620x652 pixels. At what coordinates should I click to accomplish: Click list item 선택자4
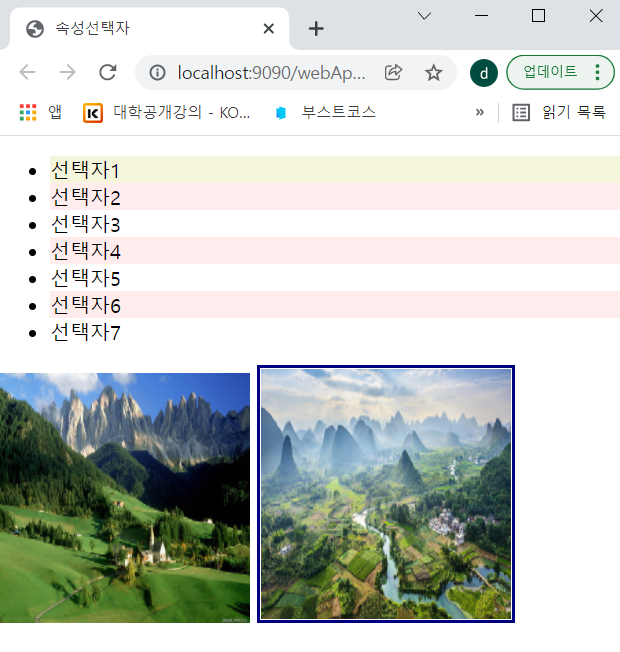(335, 251)
